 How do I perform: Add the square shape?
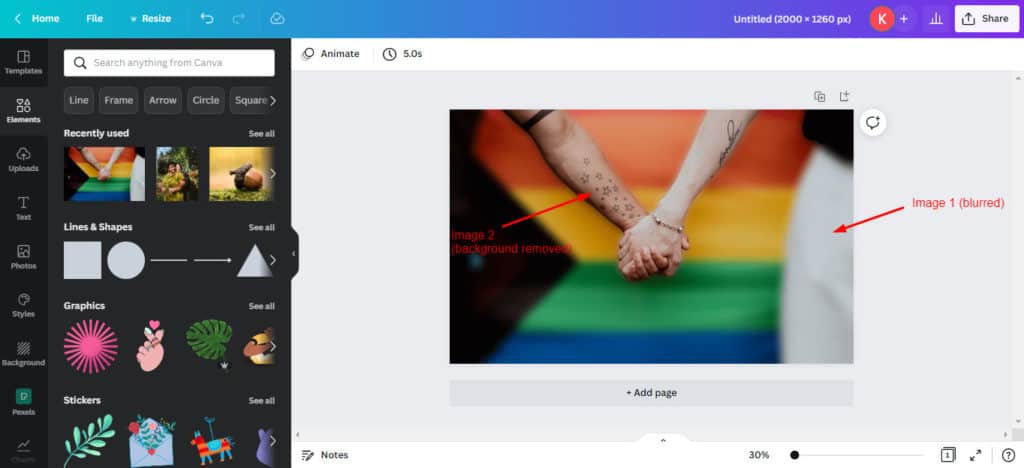pos(82,260)
